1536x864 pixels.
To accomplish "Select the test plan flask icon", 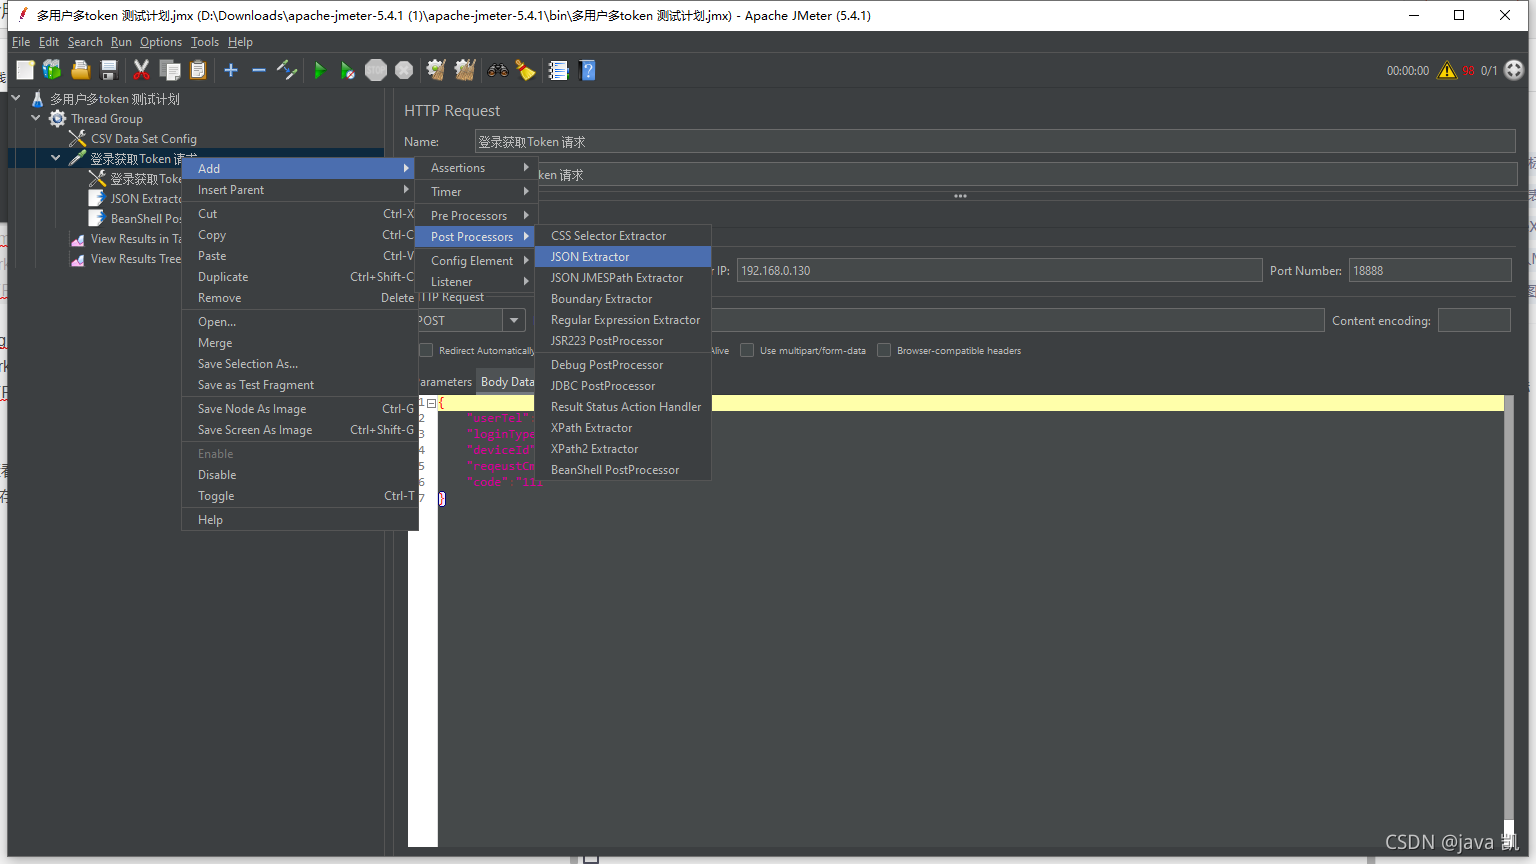I will (38, 98).
